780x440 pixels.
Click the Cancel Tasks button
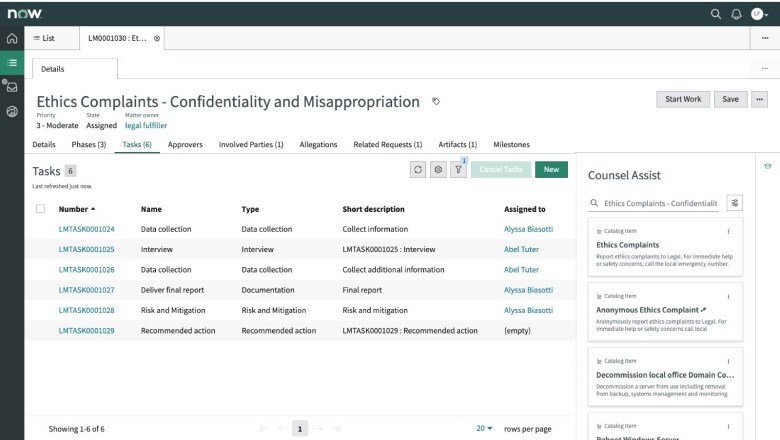click(501, 170)
